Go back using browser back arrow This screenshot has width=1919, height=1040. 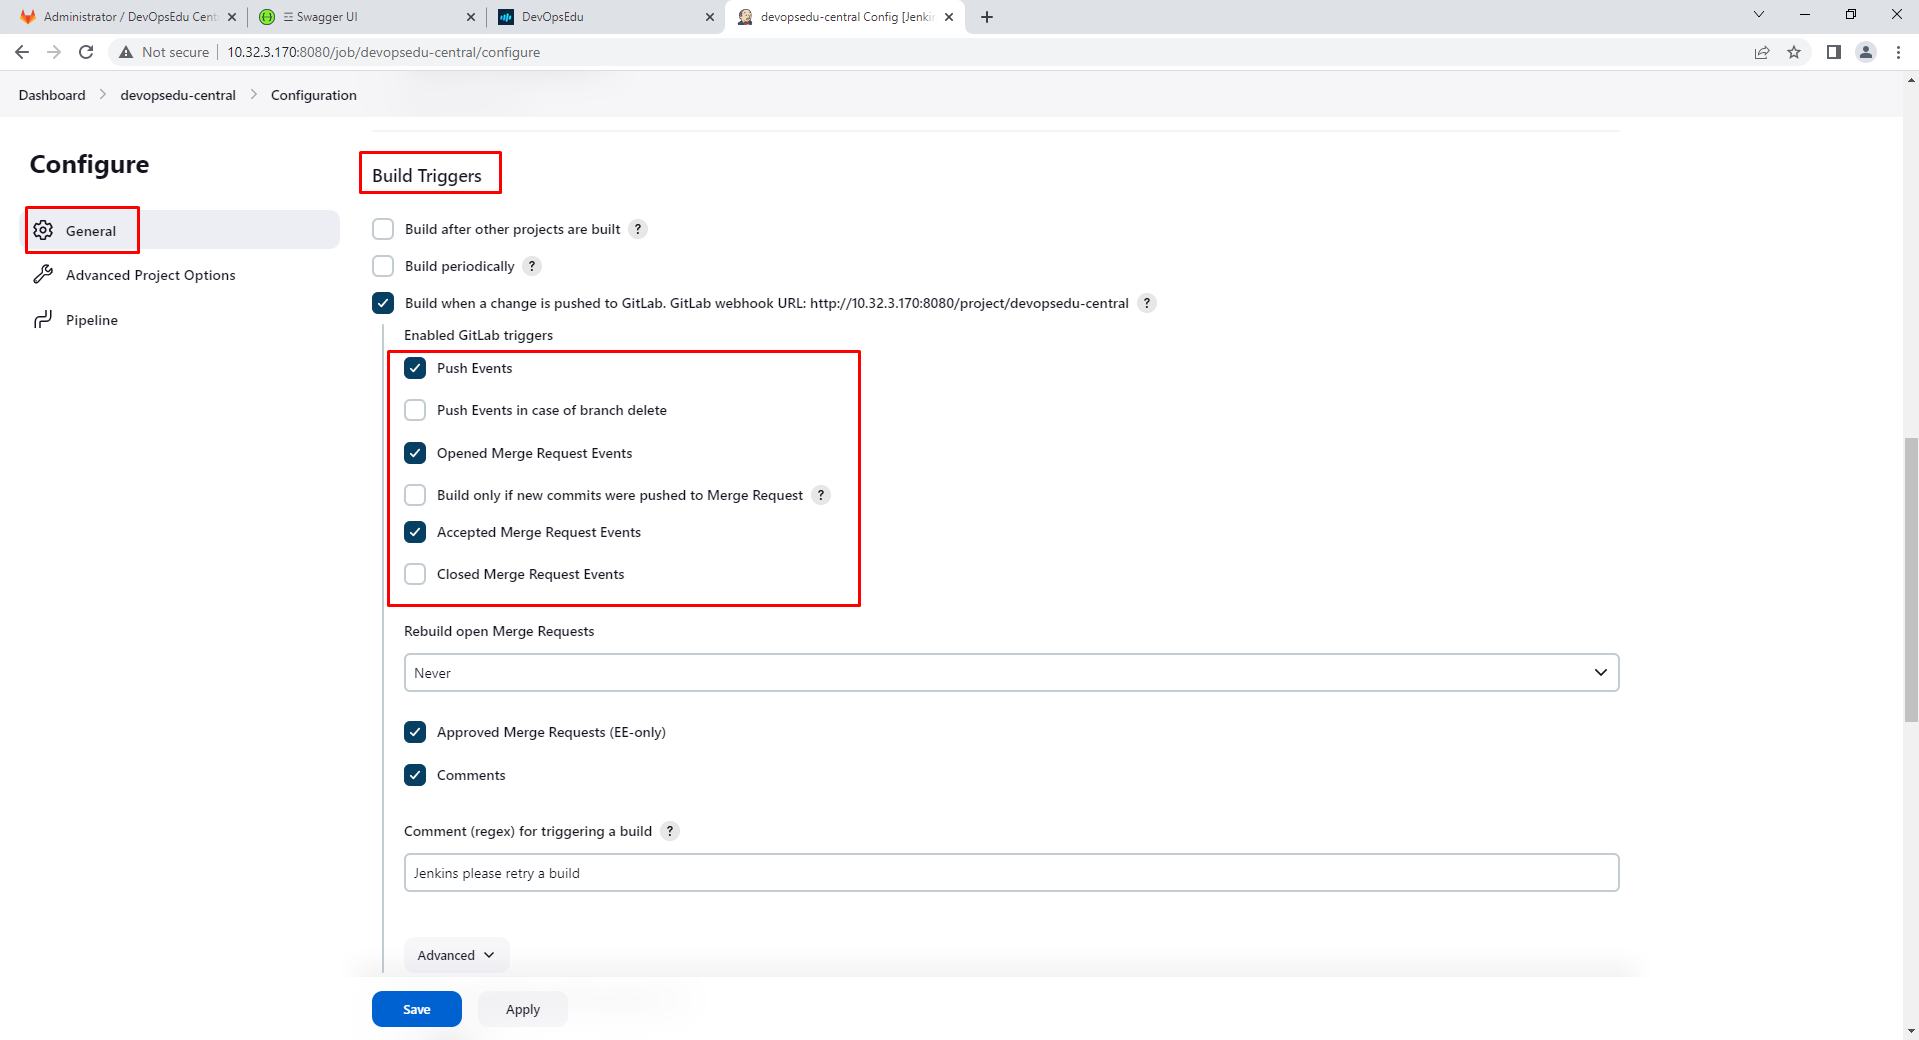coord(22,52)
